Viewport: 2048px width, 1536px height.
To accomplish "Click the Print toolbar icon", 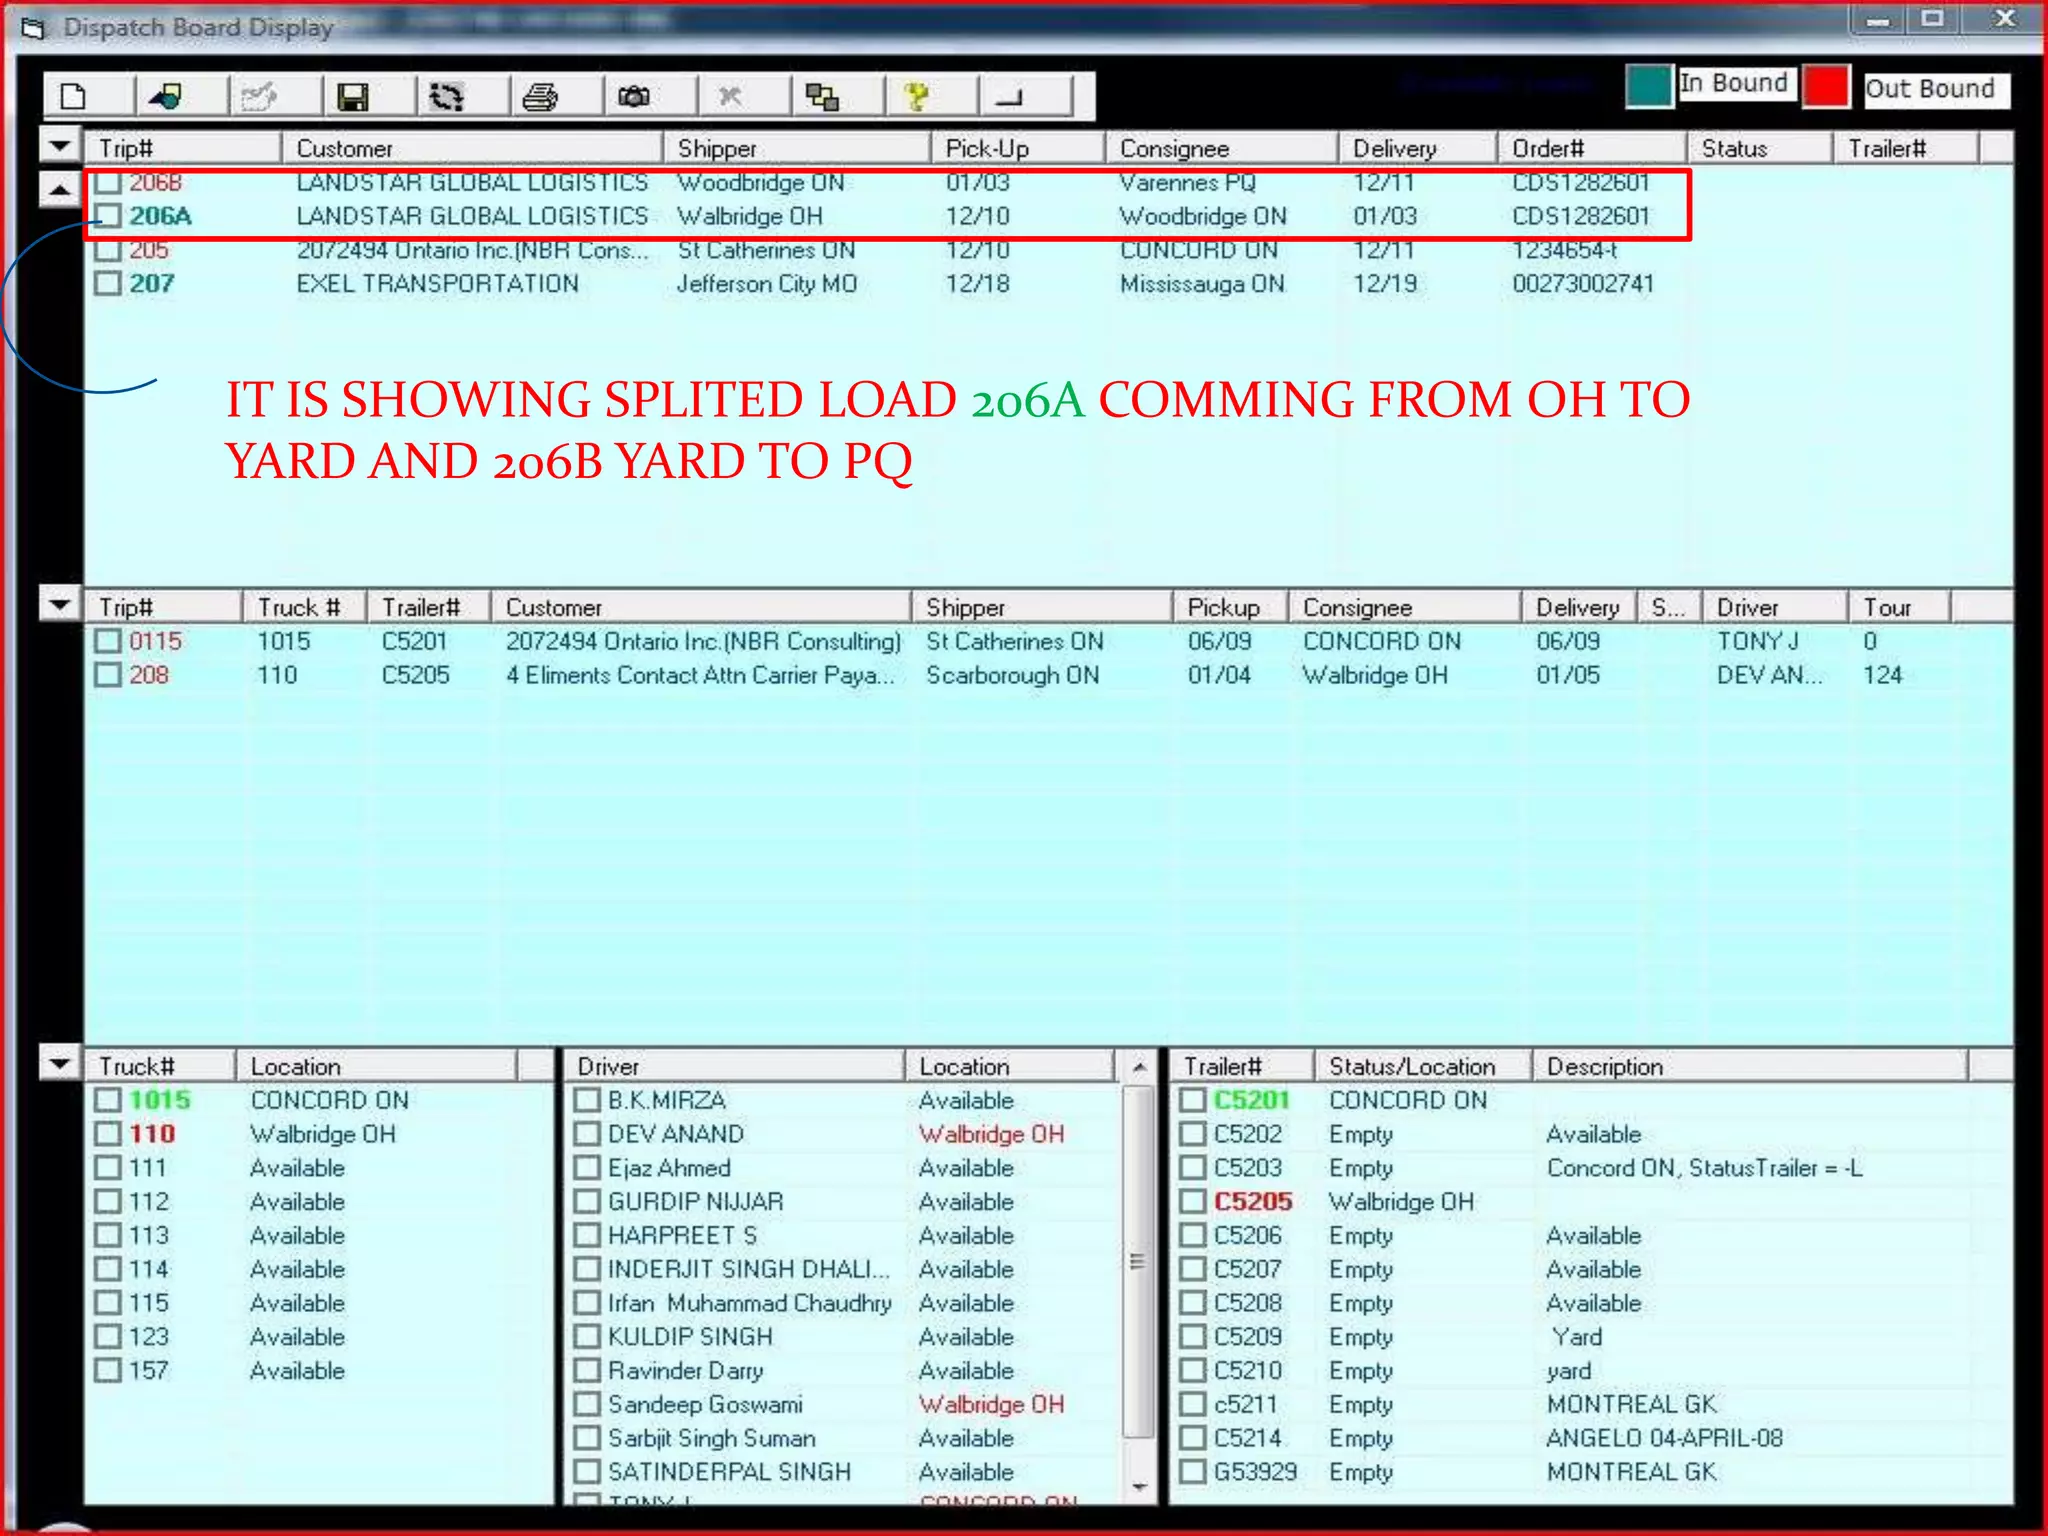I will pos(540,97).
